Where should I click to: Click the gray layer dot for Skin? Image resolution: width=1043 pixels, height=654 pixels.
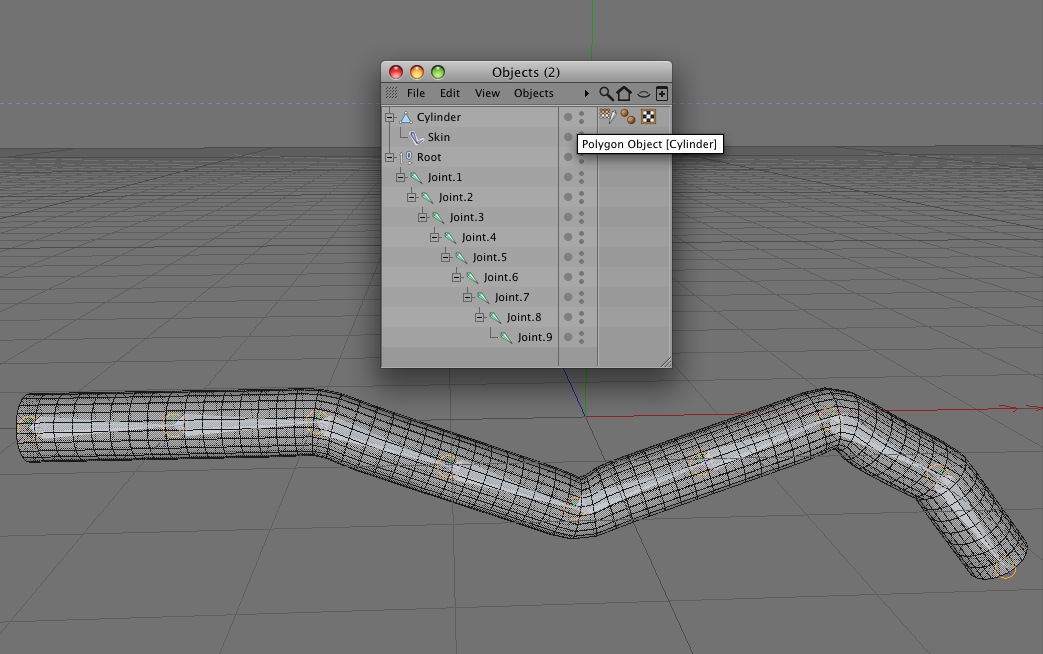pyautogui.click(x=568, y=137)
